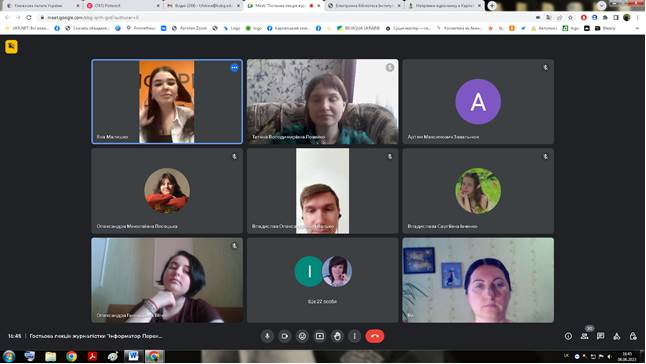Open the emoji reactions button
Viewport: 646px width, 364px height.
(302, 336)
